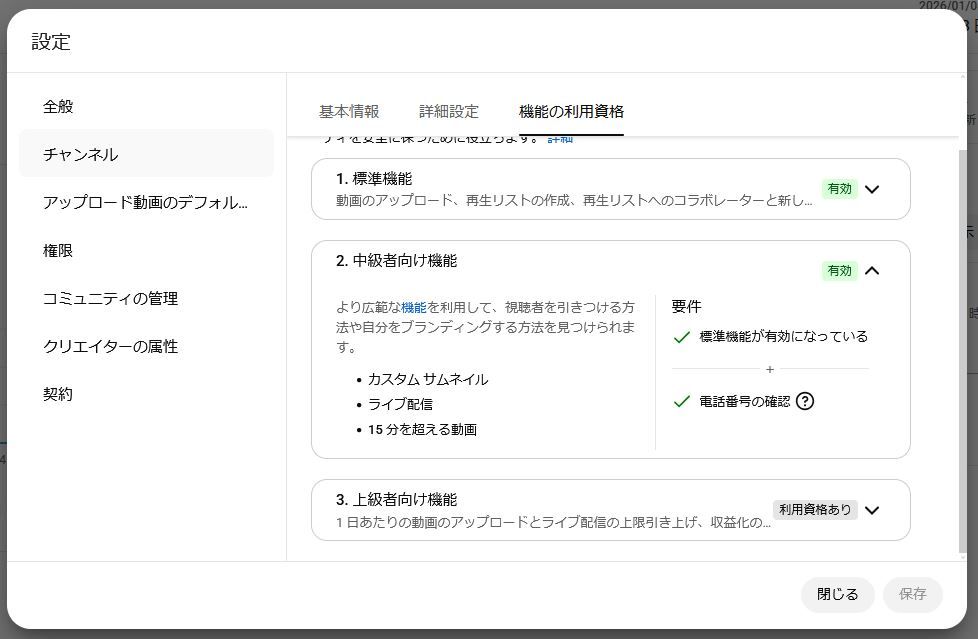Open 全般 in the settings sidebar
Image resolution: width=978 pixels, height=639 pixels.
tap(58, 106)
